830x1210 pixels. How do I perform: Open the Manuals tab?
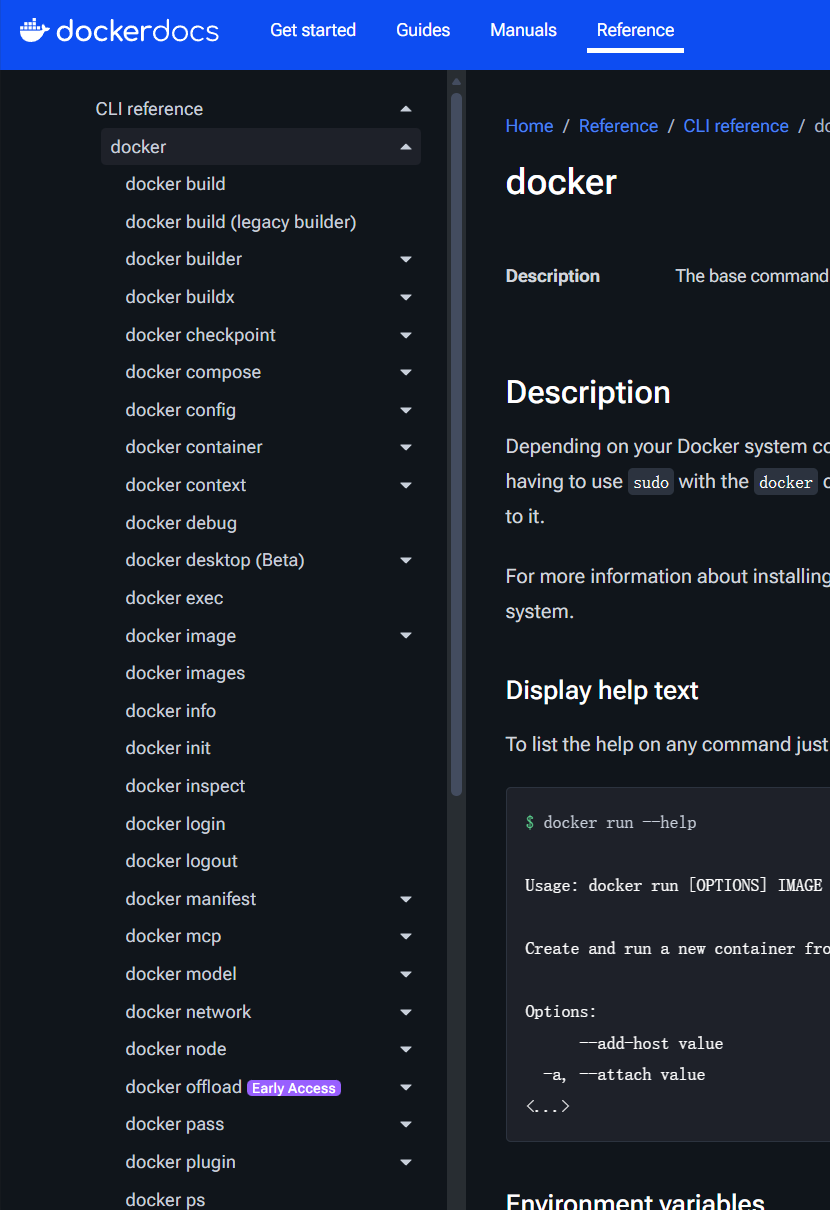pyautogui.click(x=523, y=30)
